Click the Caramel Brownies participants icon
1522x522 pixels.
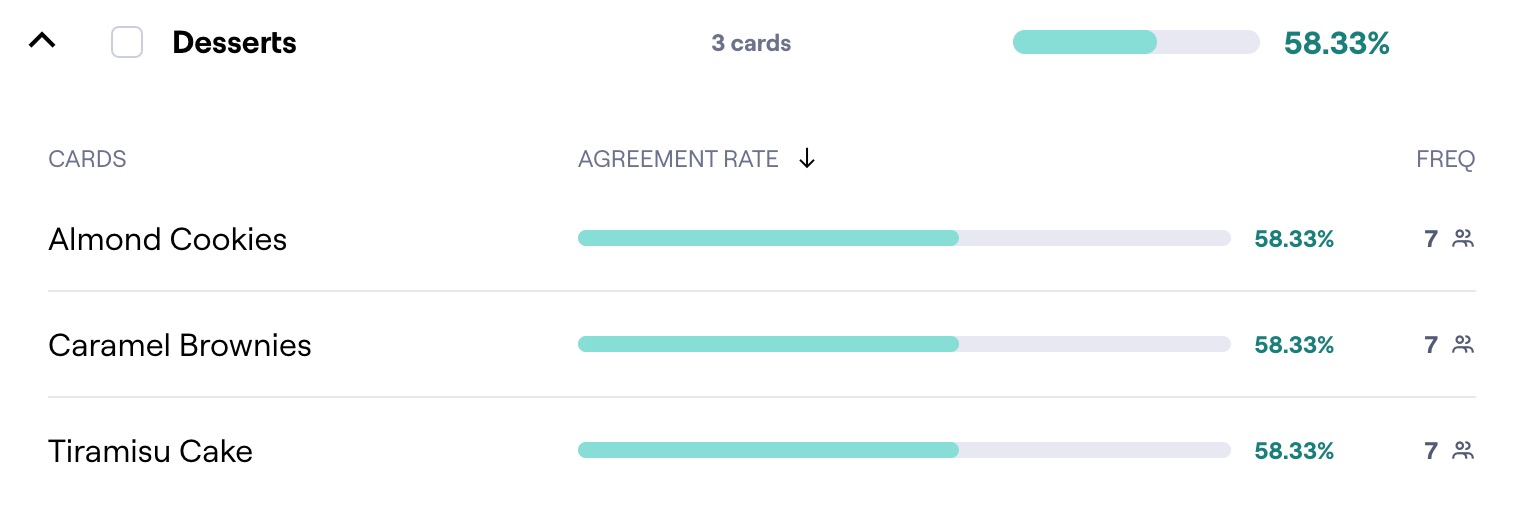[x=1463, y=344]
